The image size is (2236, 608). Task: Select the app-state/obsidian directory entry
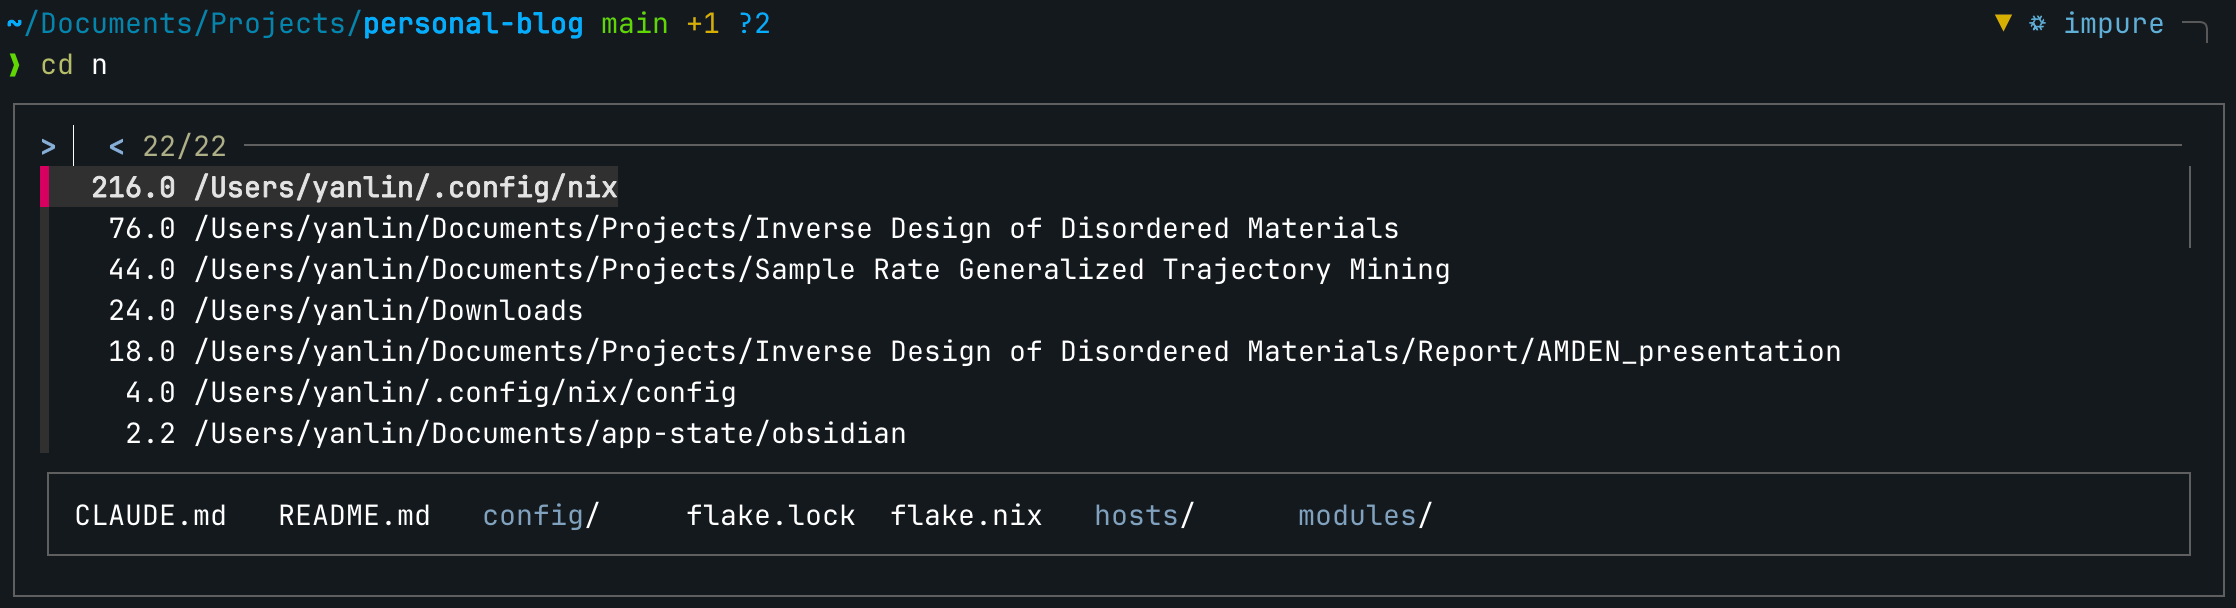[x=550, y=434]
